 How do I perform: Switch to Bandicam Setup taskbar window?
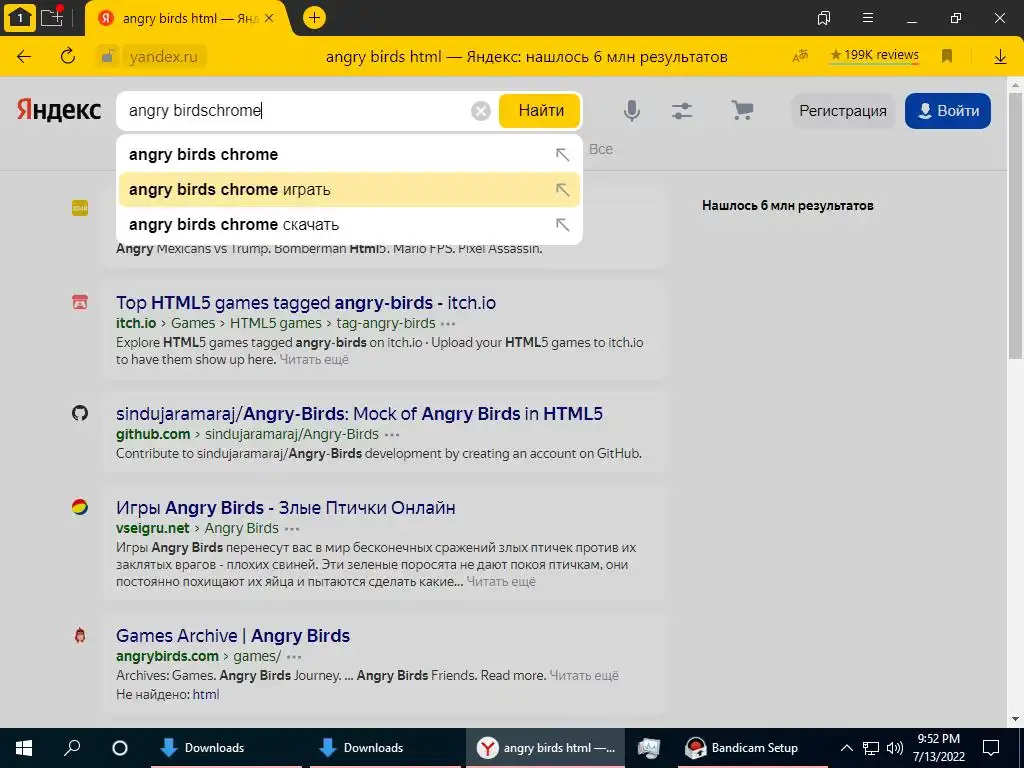[752, 748]
